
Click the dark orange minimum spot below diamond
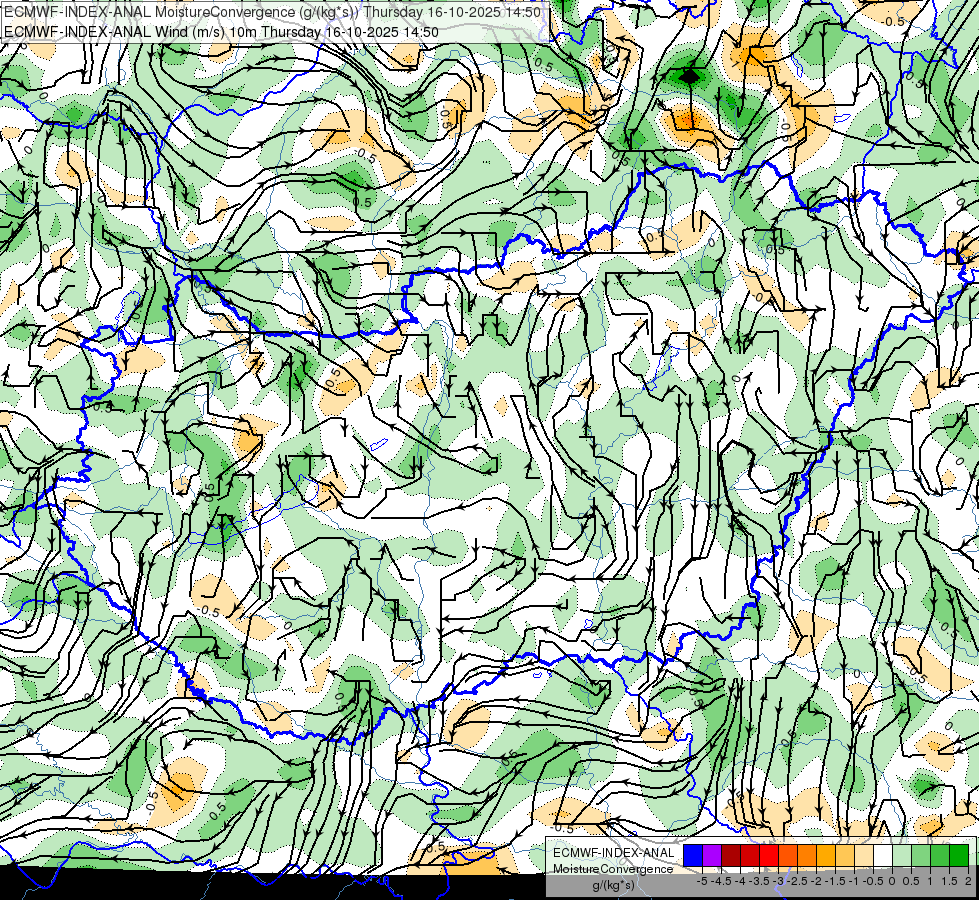coord(686,118)
